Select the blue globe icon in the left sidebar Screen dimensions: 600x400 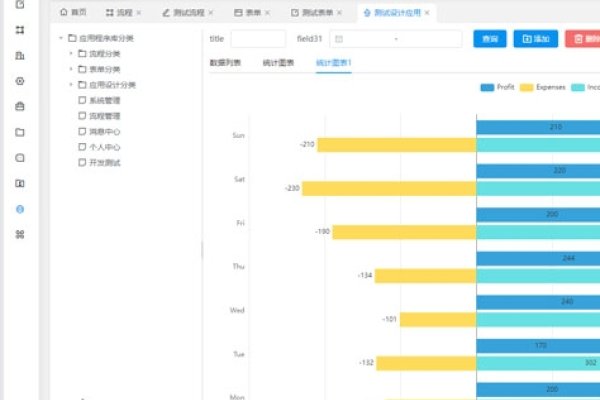[x=20, y=209]
